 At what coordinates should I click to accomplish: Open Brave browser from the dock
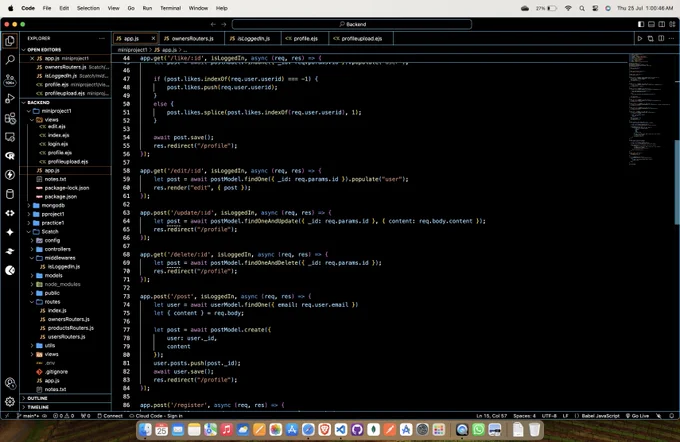[324, 430]
